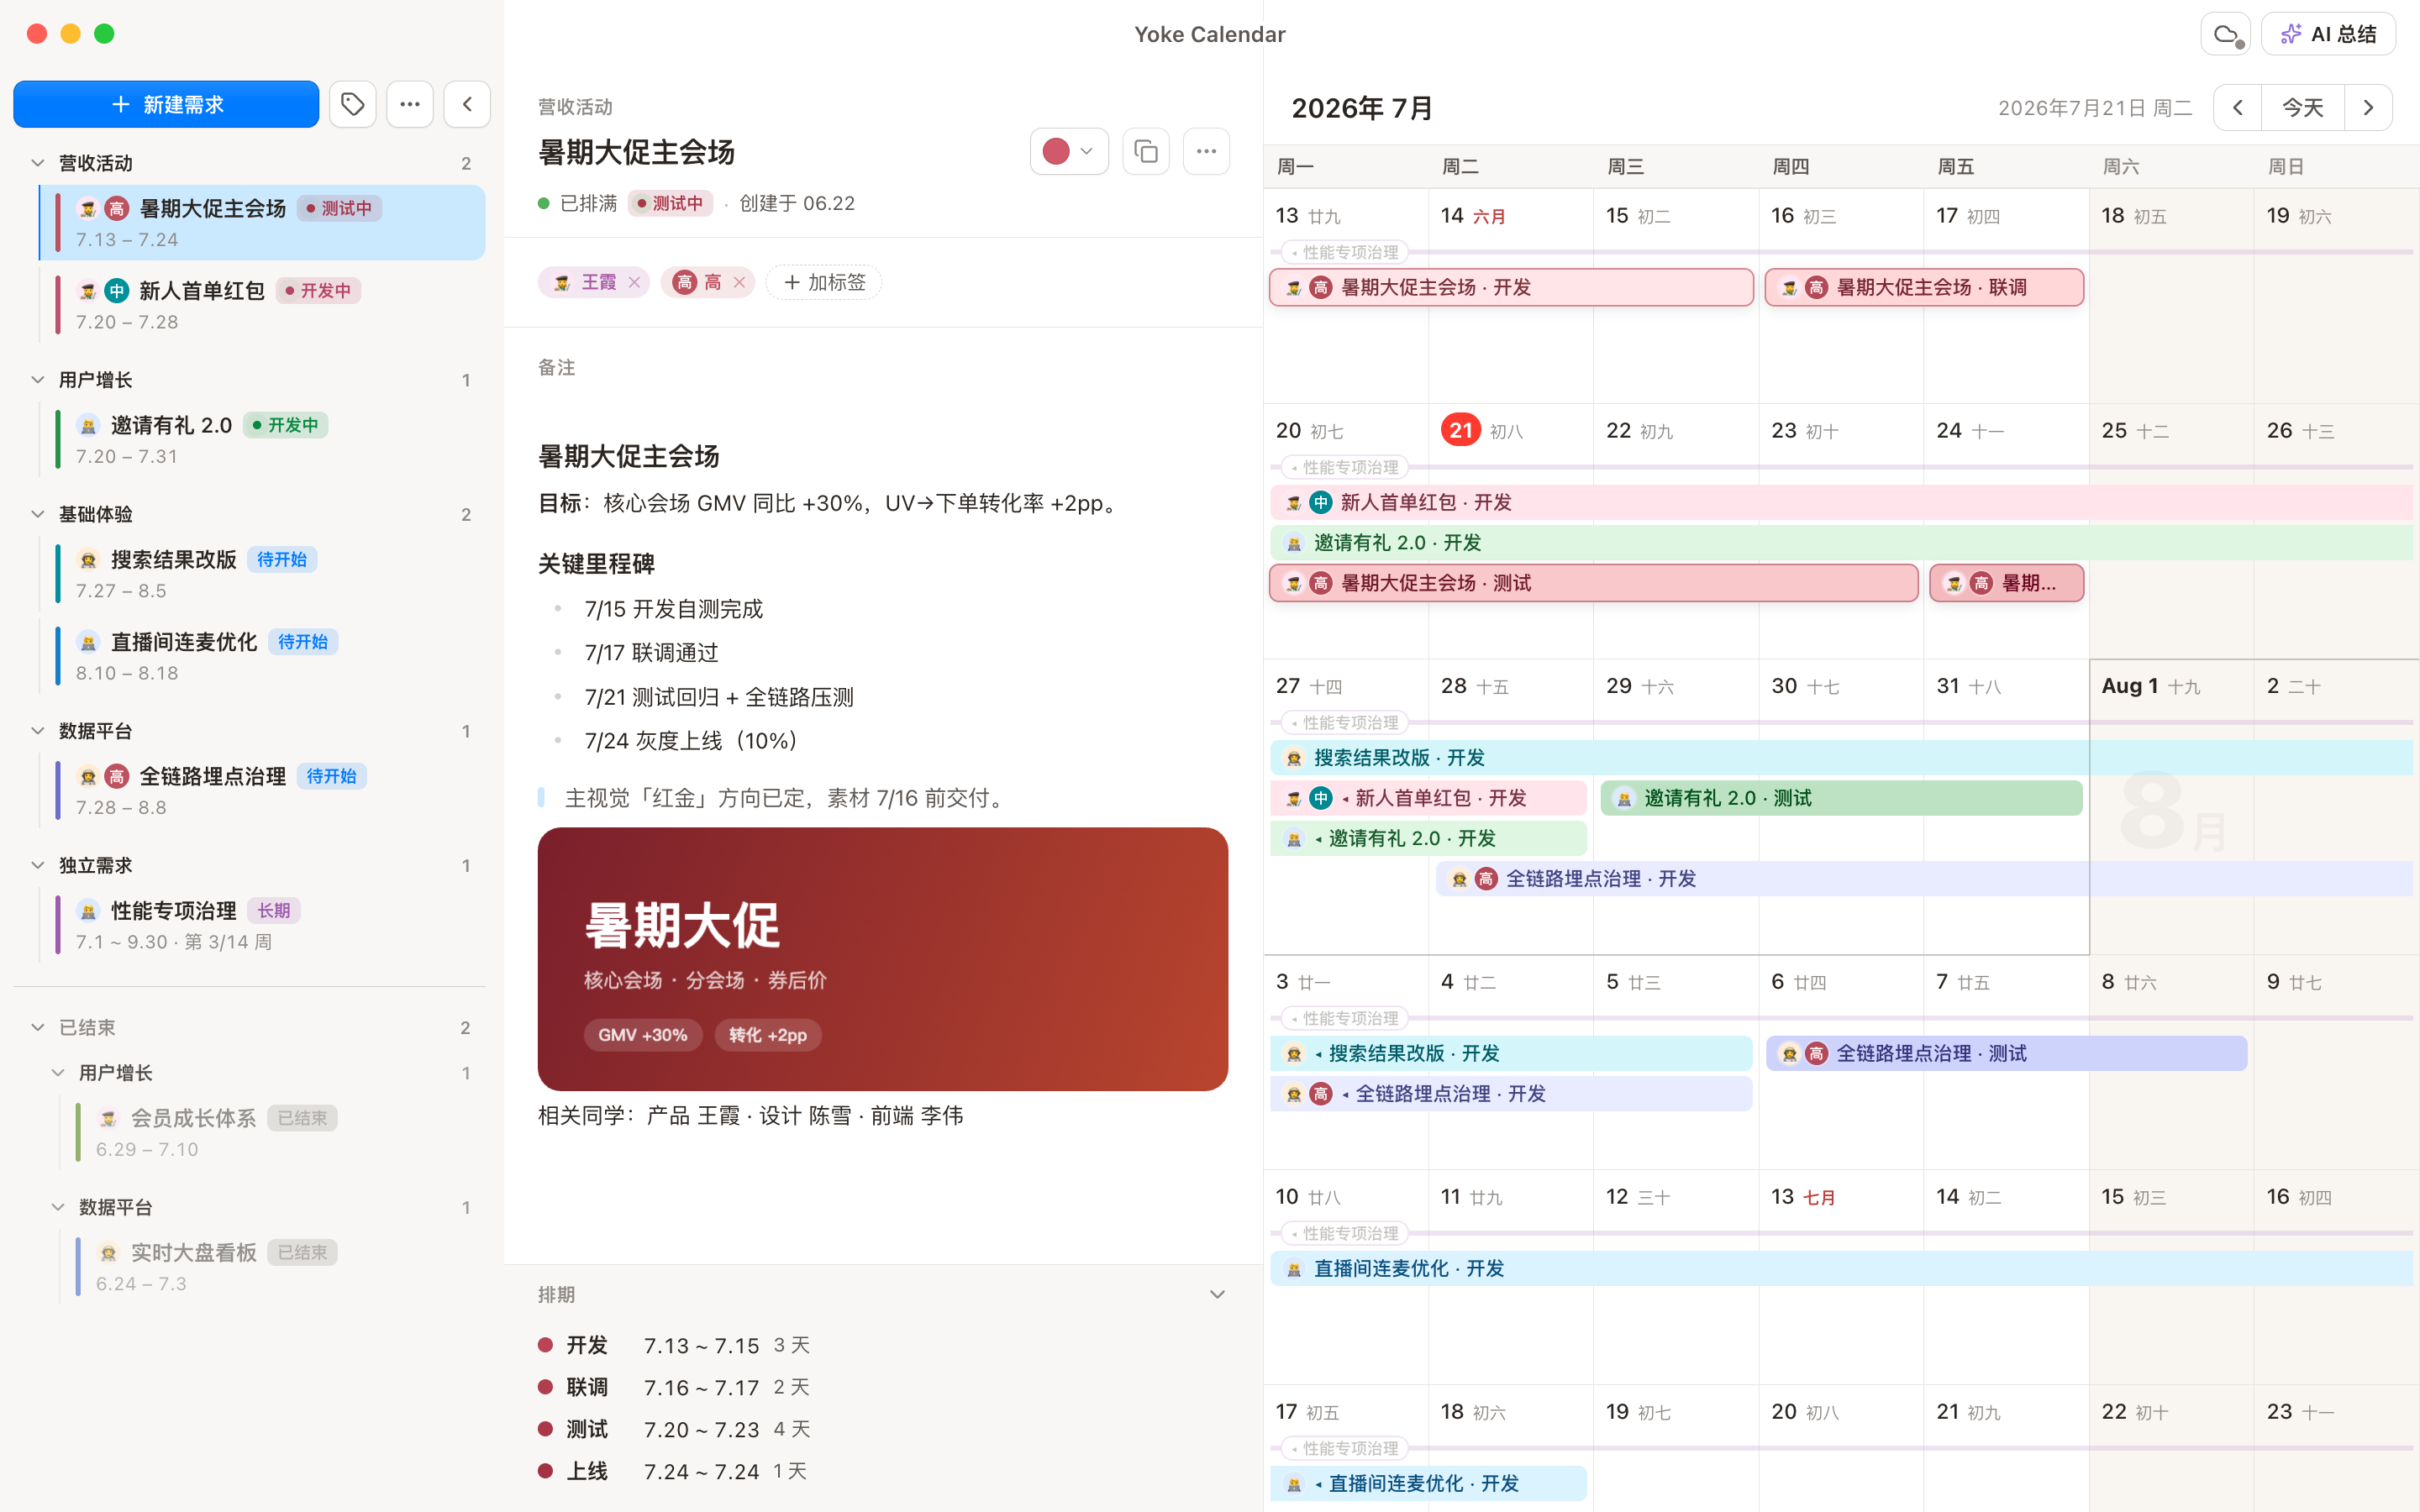
Task: Open AI 总结
Action: pos(2328,35)
